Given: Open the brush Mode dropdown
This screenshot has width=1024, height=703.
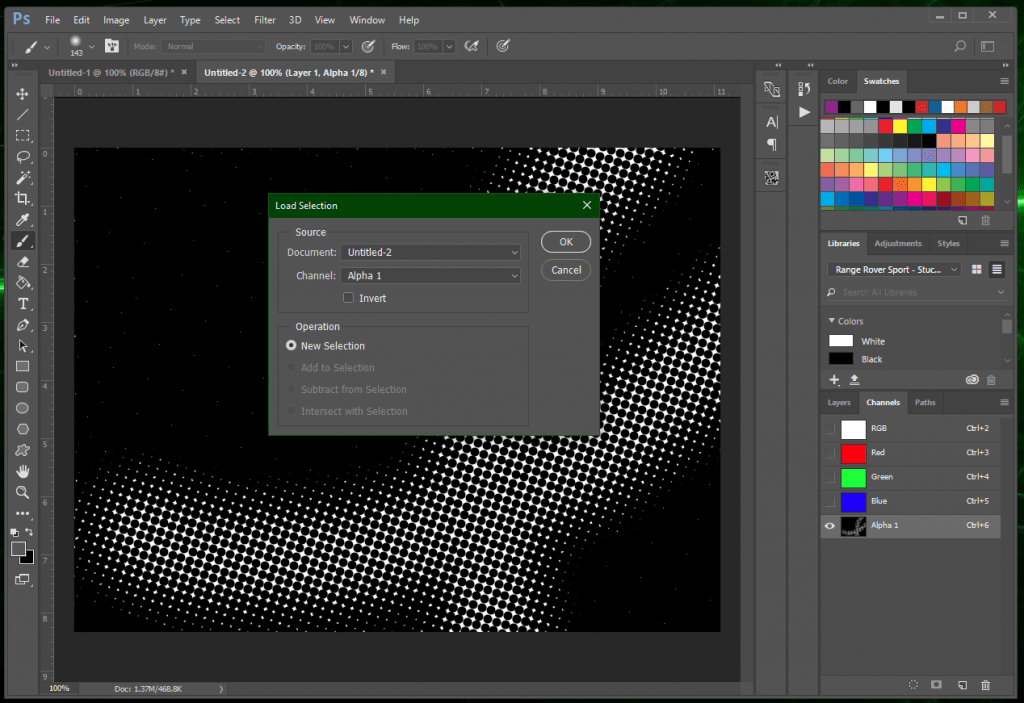Looking at the screenshot, I should pyautogui.click(x=212, y=46).
